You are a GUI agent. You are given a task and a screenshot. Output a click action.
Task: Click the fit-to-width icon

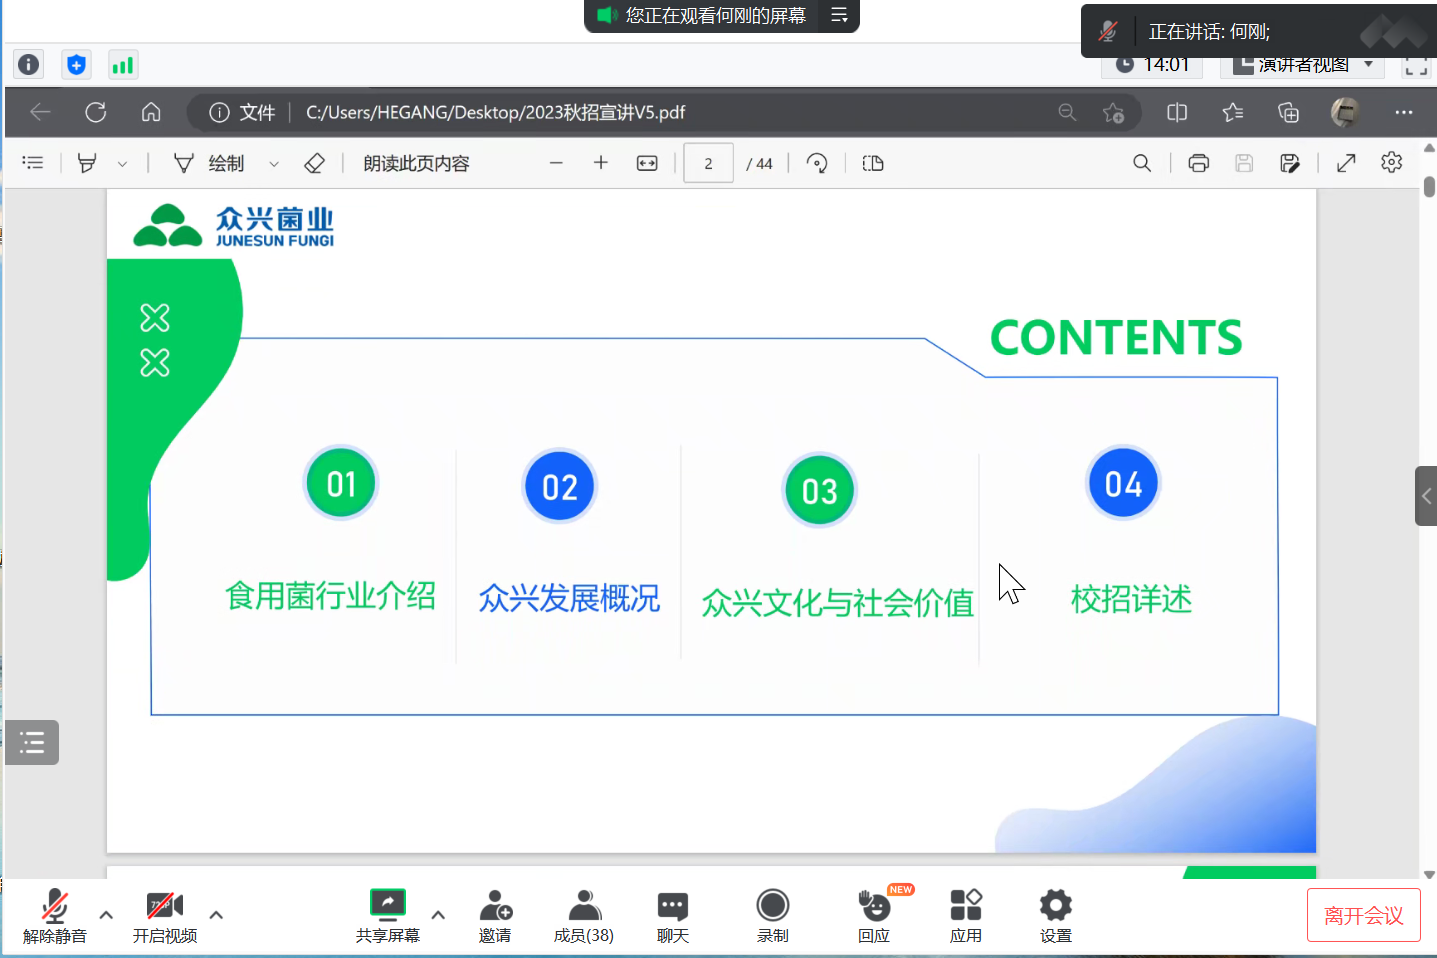coord(647,163)
